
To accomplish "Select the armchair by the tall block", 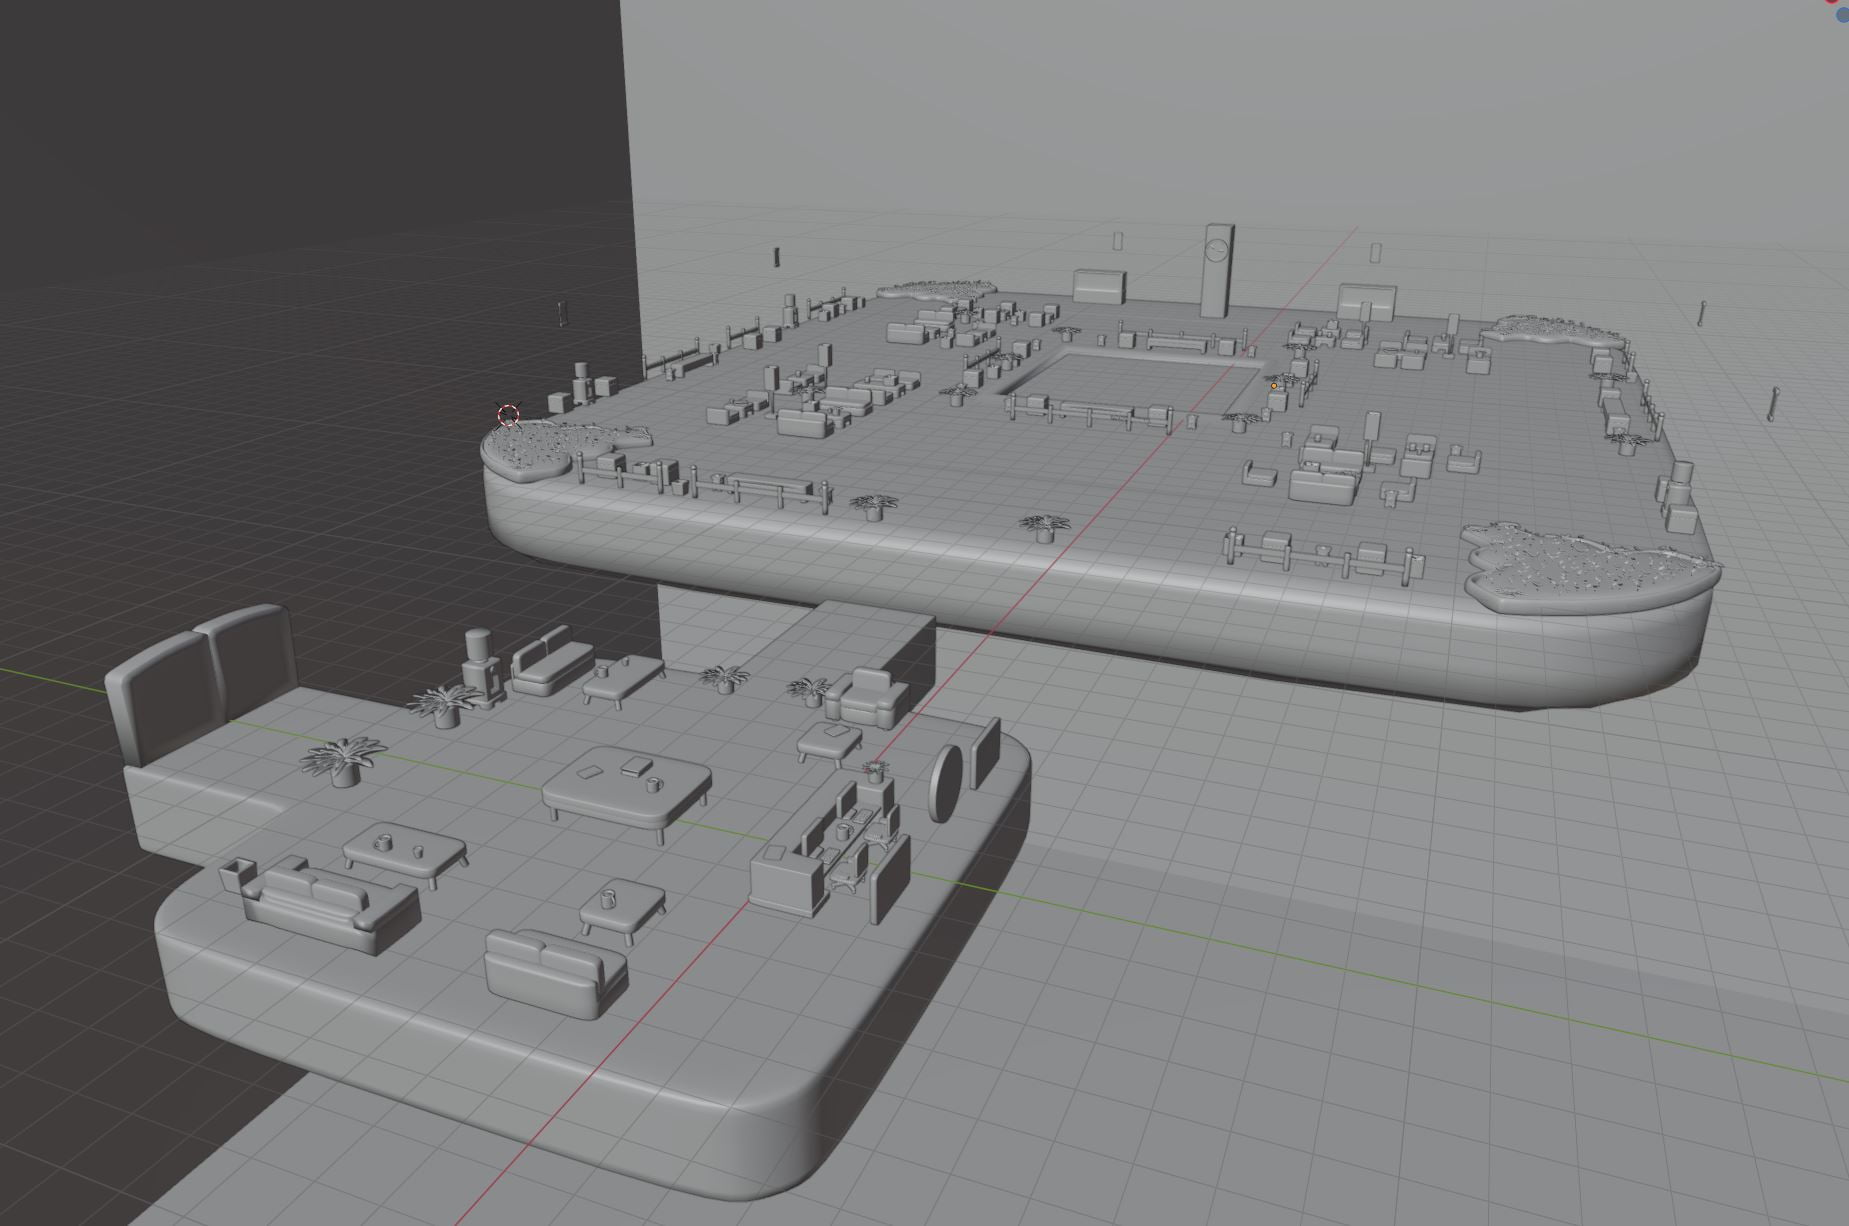I will (866, 696).
